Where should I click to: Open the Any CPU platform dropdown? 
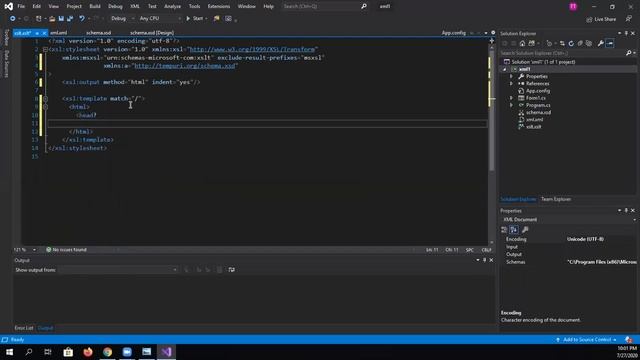click(x=160, y=18)
